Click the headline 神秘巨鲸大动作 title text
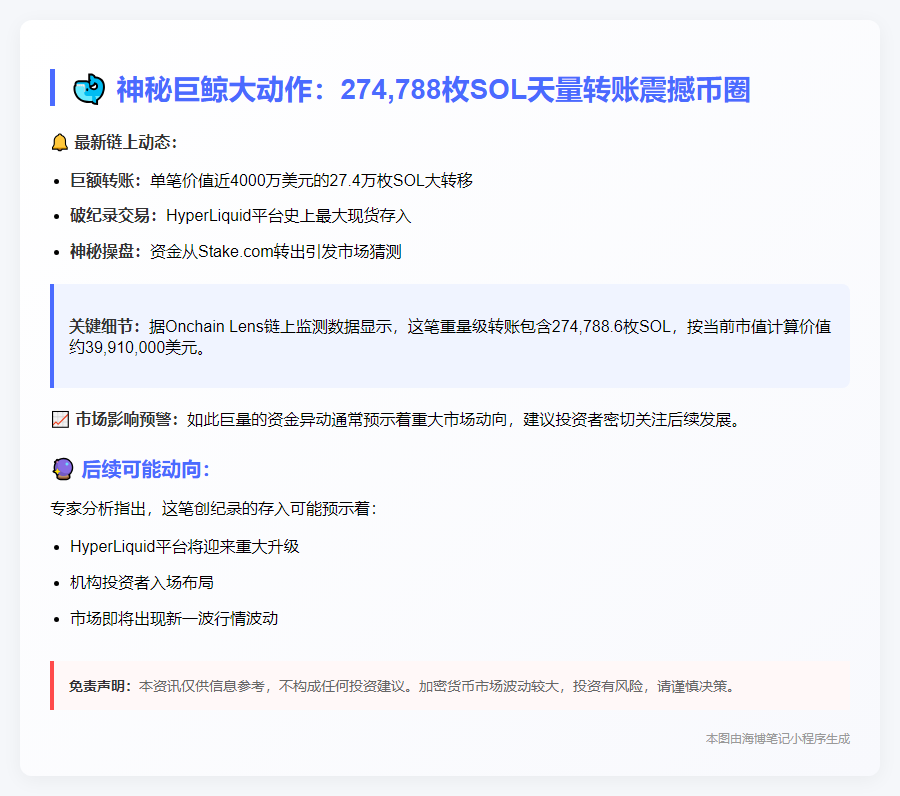 click(433, 90)
